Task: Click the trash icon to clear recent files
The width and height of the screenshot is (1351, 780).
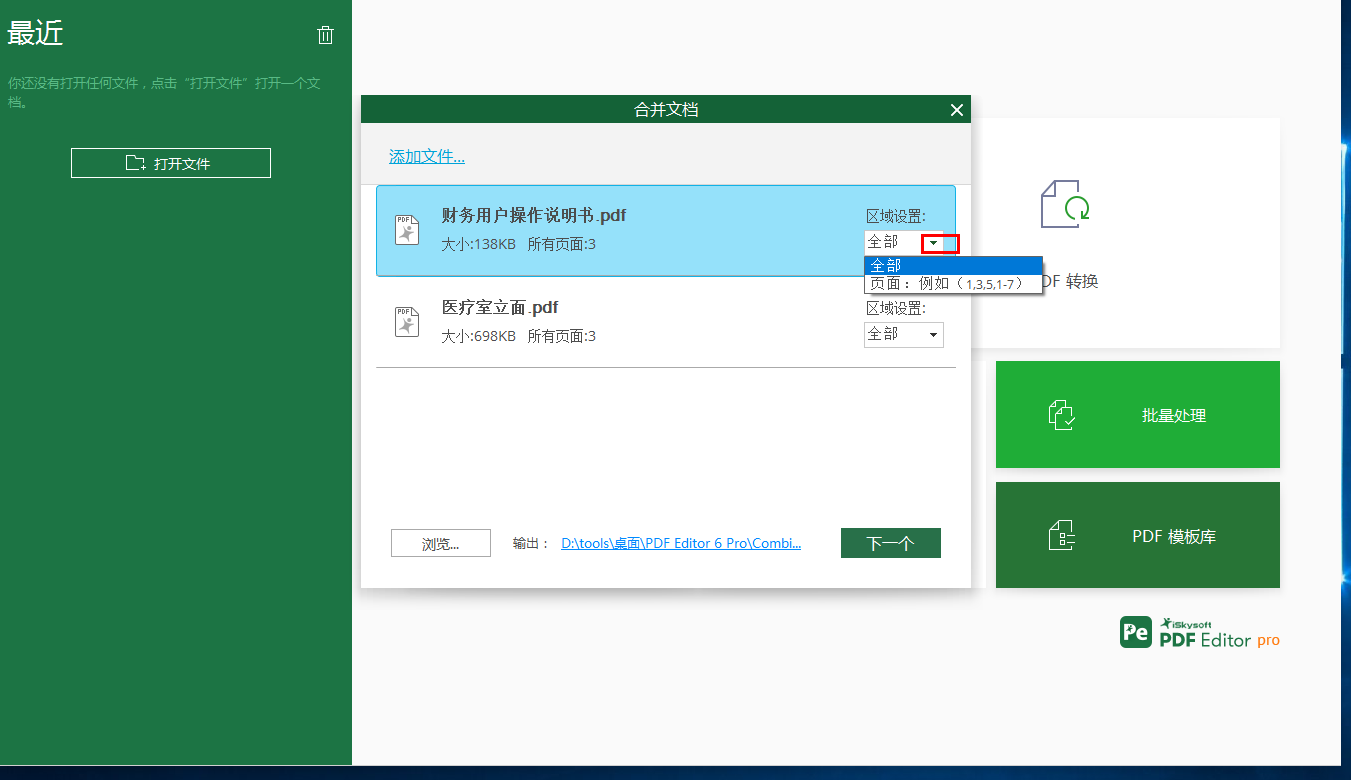Action: click(325, 34)
